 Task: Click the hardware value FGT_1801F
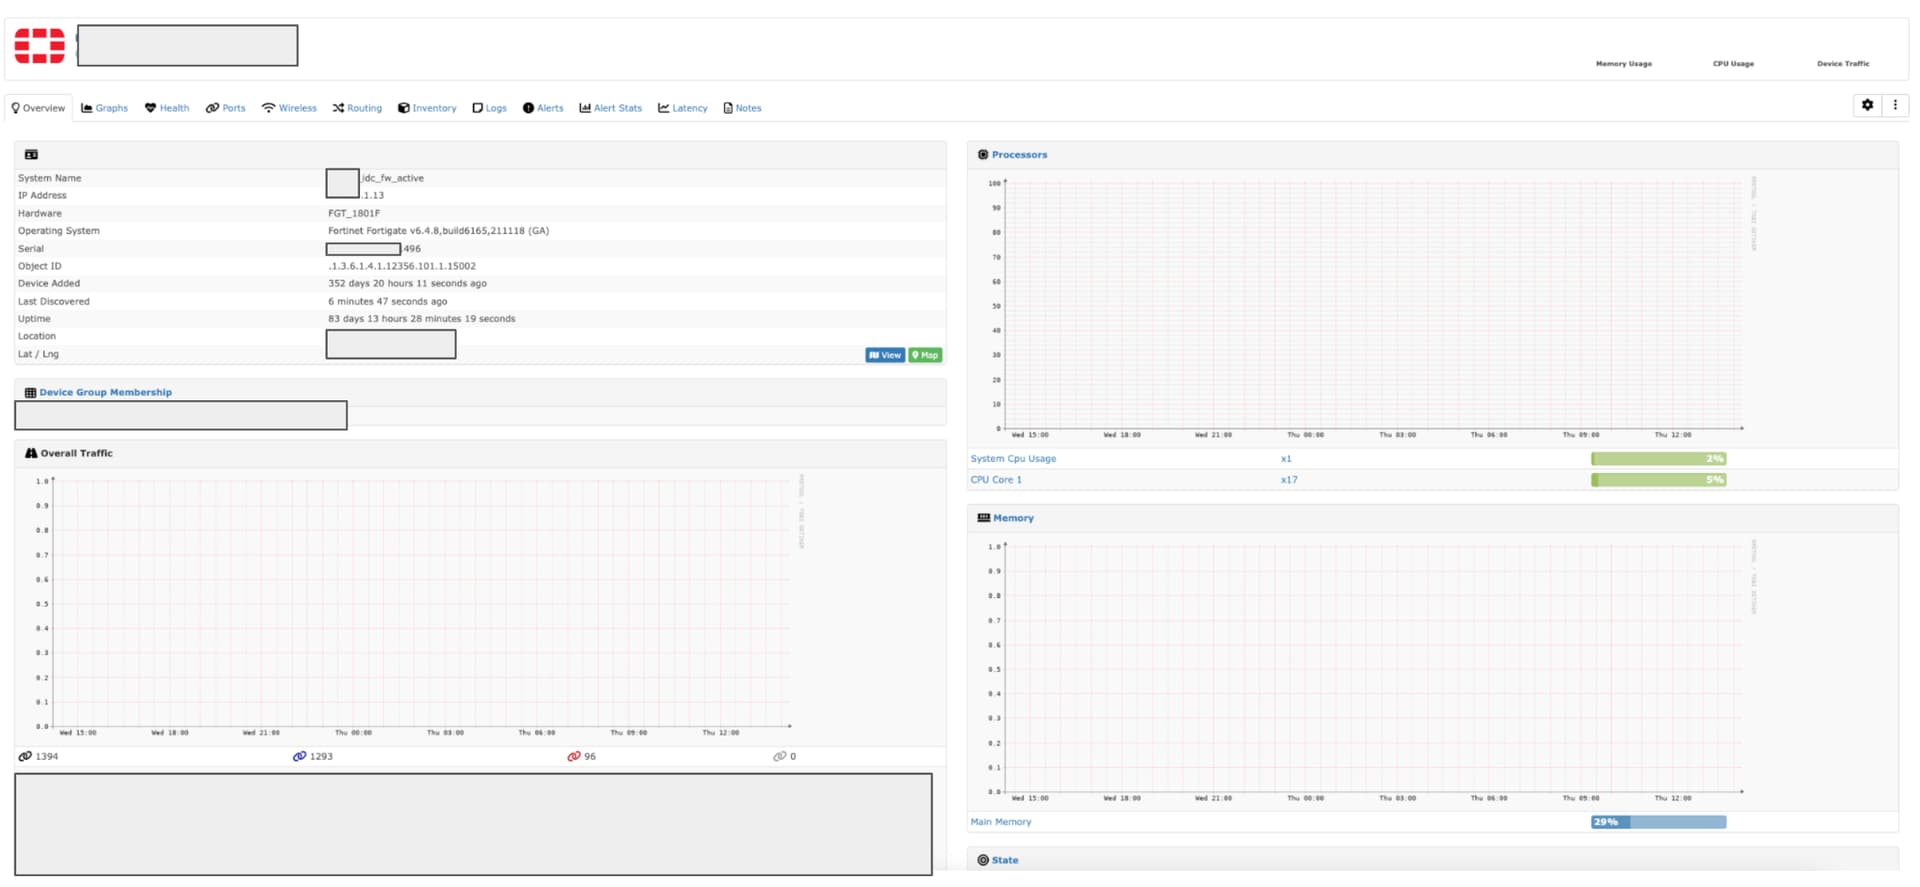[354, 213]
